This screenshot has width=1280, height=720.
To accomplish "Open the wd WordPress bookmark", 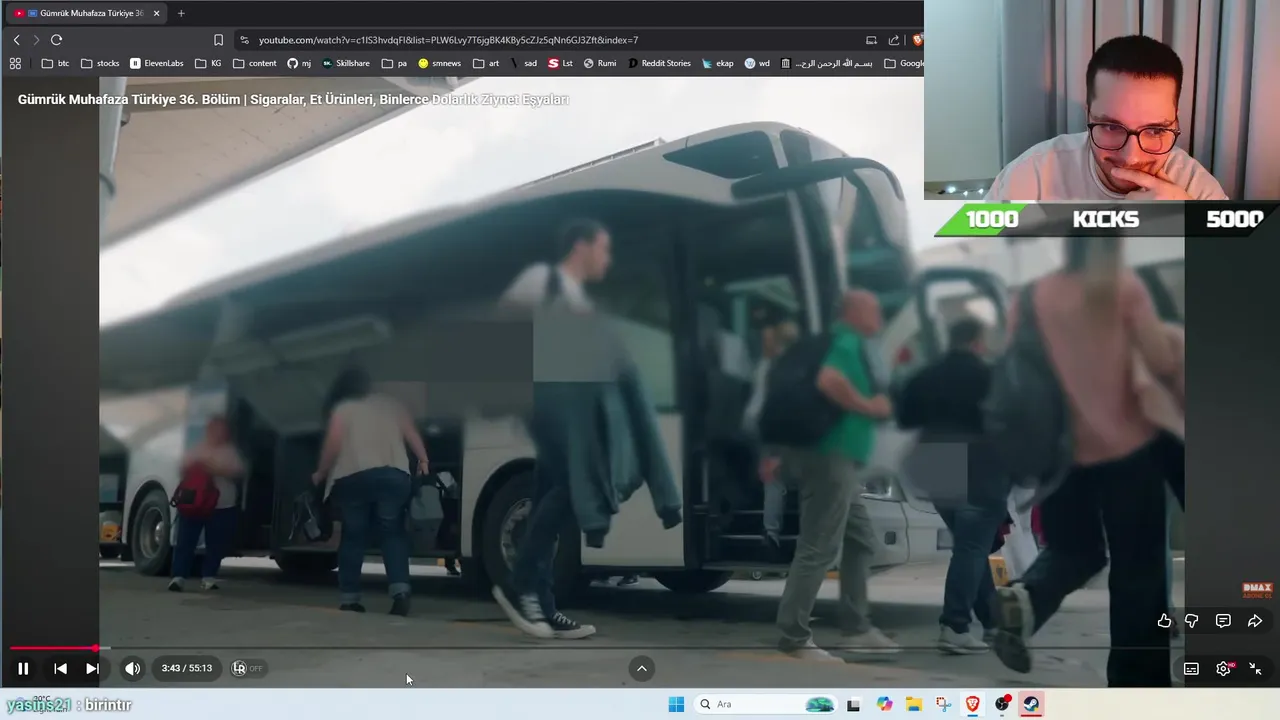I will click(x=757, y=63).
